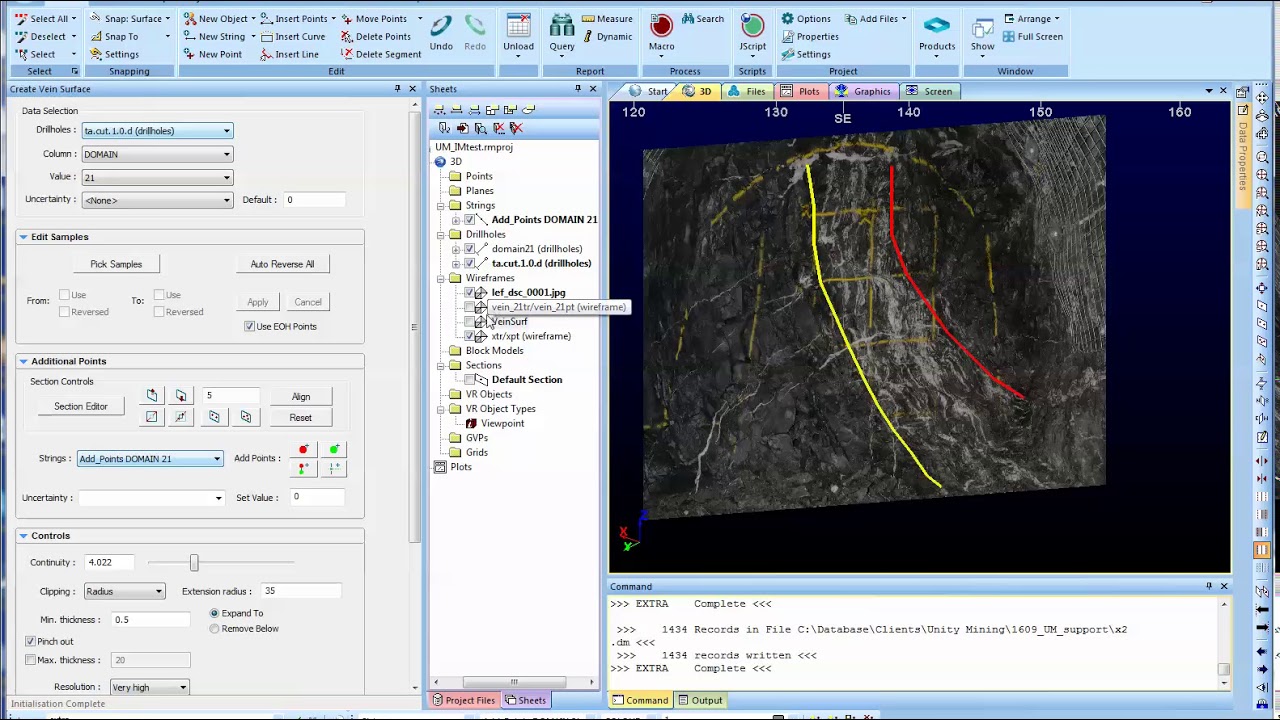Screen dimensions: 1280x720
Task: Click Insert Line tool
Action: pos(289,54)
